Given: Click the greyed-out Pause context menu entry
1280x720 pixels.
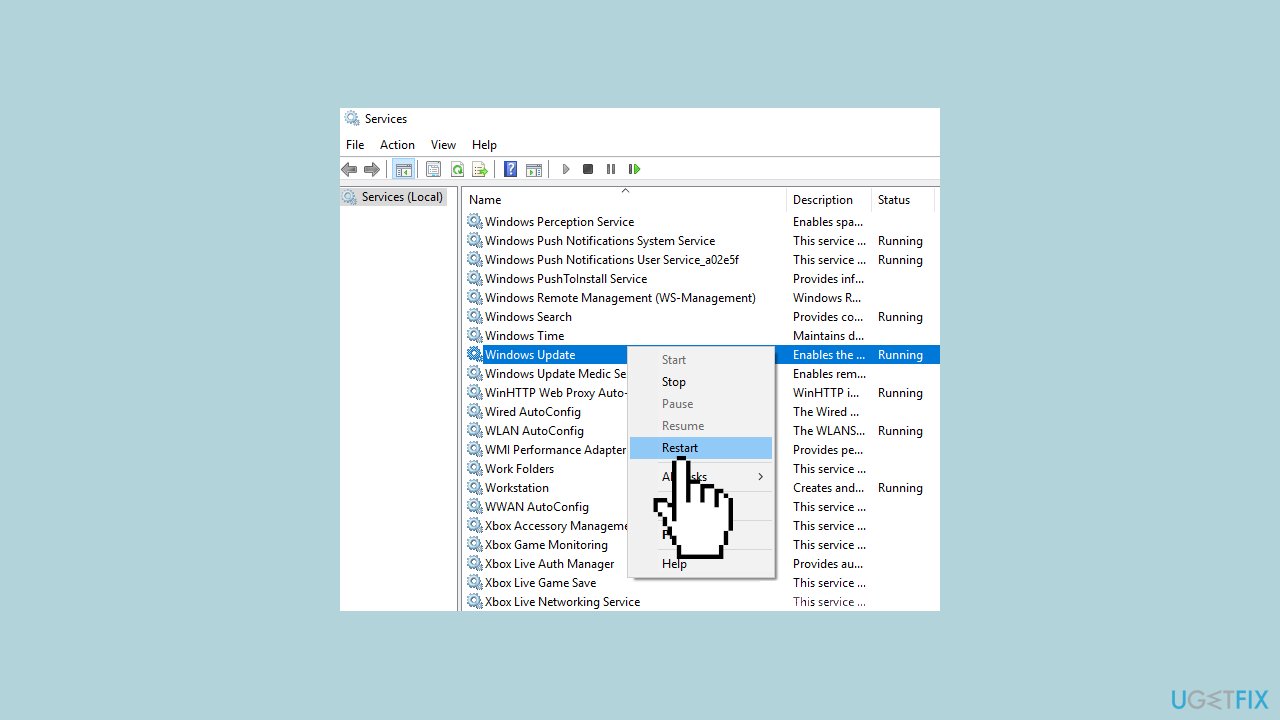Looking at the screenshot, I should pos(701,404).
